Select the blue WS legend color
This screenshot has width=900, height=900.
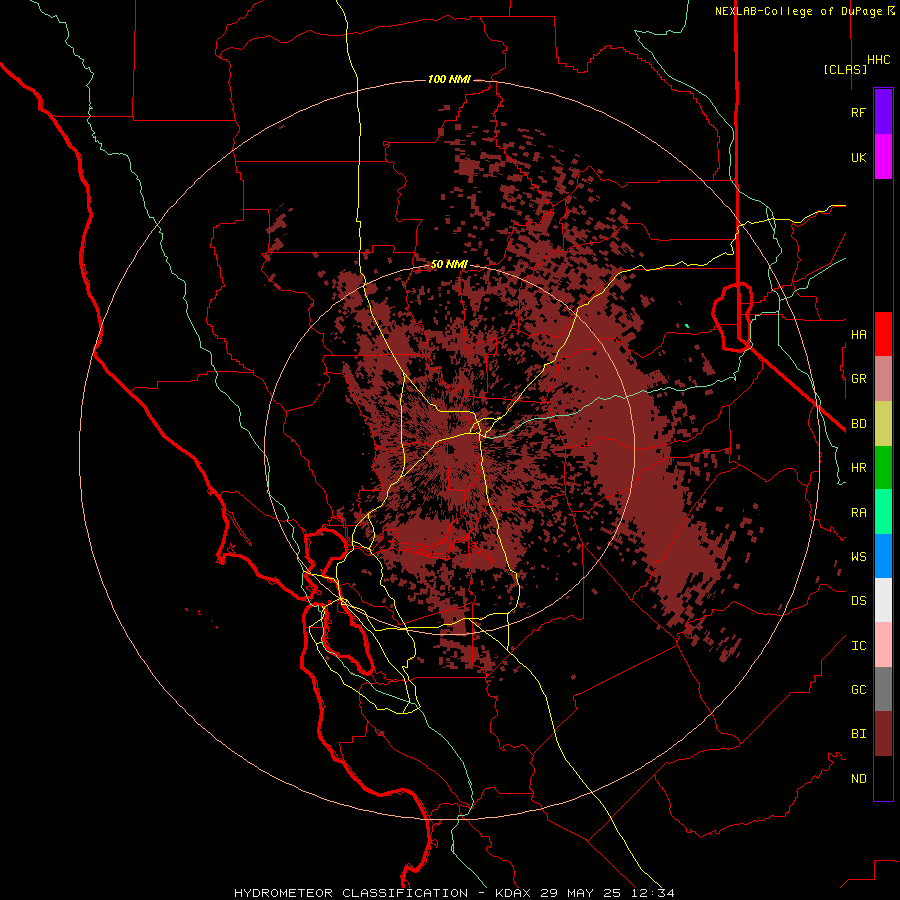883,556
